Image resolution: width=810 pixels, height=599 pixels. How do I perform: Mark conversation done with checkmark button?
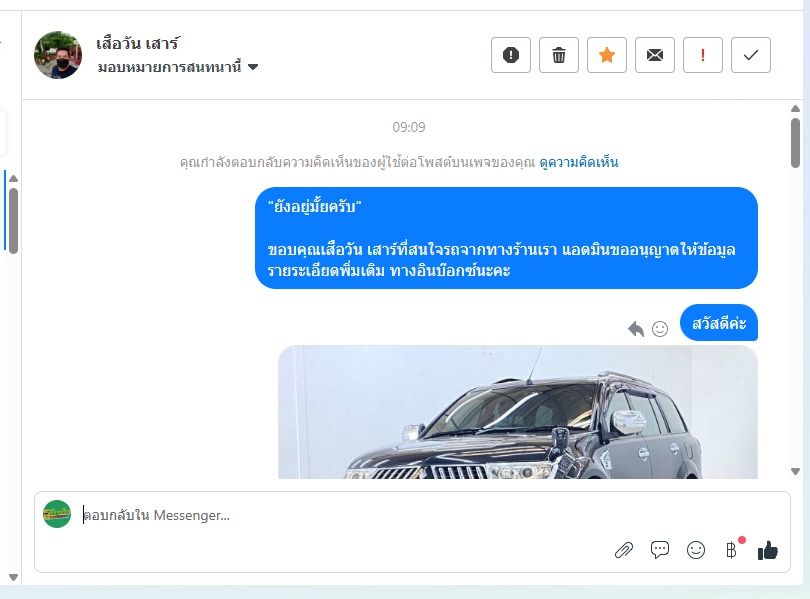pyautogui.click(x=751, y=55)
